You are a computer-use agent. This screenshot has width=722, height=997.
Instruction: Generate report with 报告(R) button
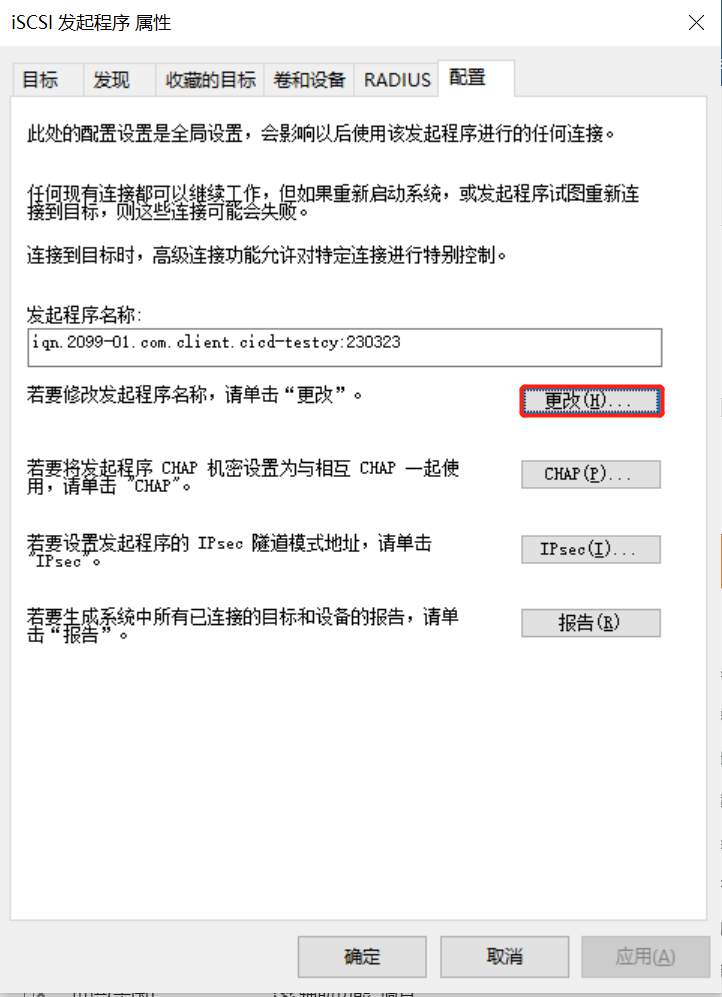pyautogui.click(x=591, y=623)
